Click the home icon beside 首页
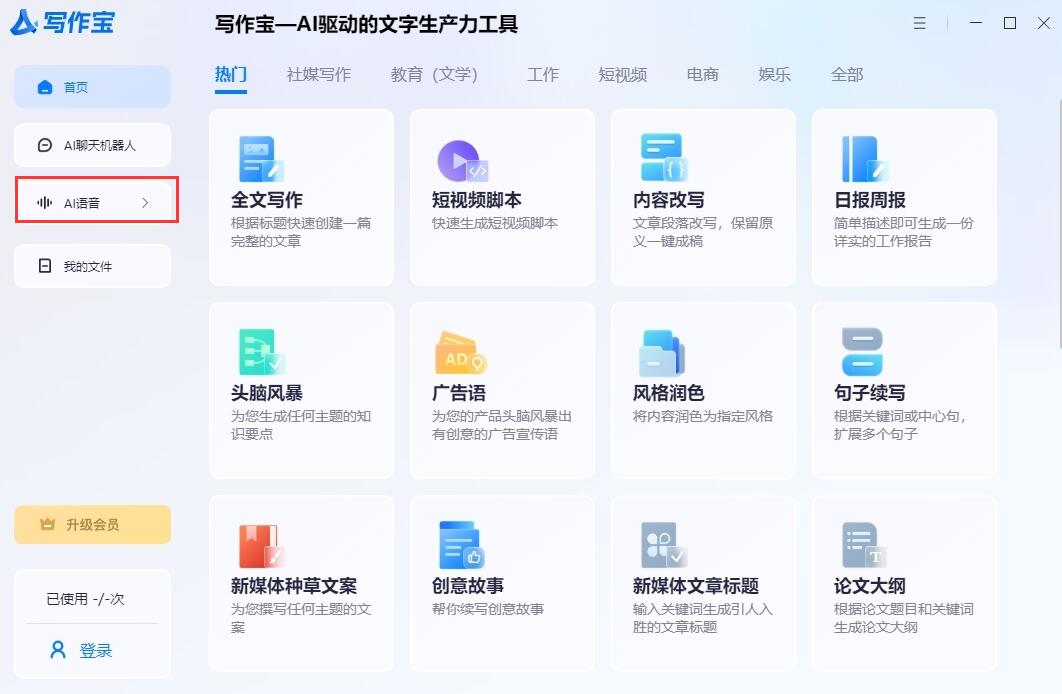Screen dimensions: 1062x694 click(45, 87)
